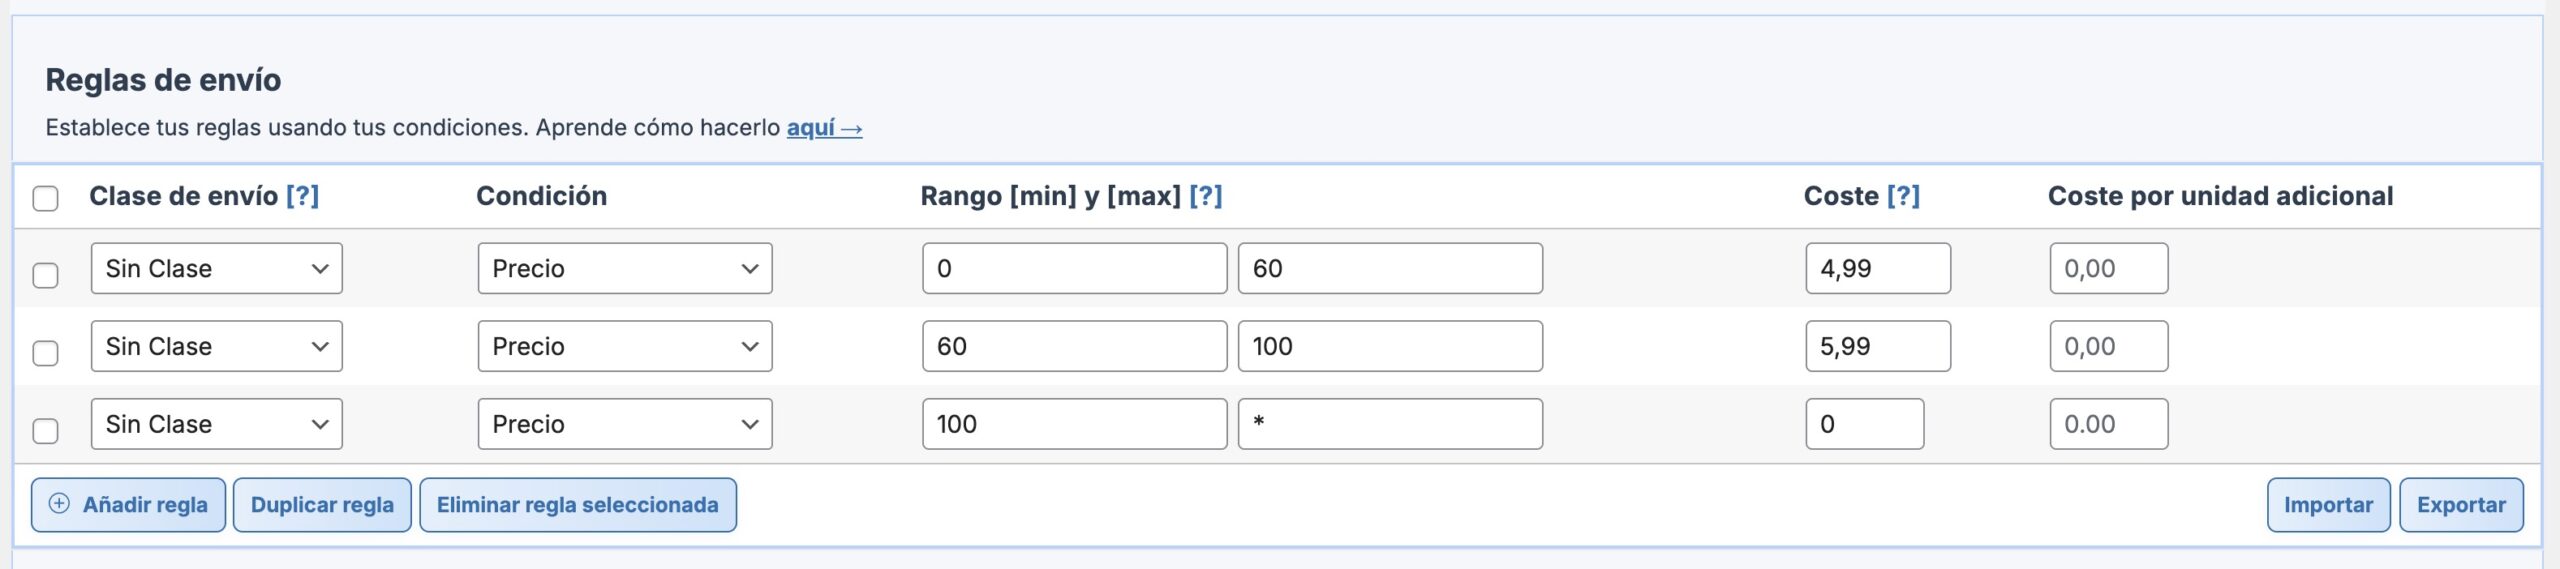The height and width of the screenshot is (569, 2560).
Task: Open Clase de envío help tooltip [?]
Action: [302, 196]
